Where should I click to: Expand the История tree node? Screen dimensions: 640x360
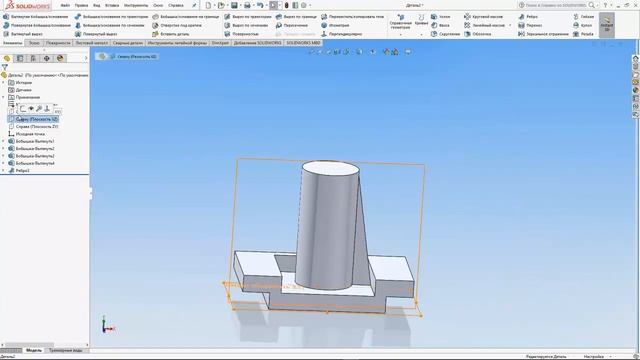coord(3,82)
